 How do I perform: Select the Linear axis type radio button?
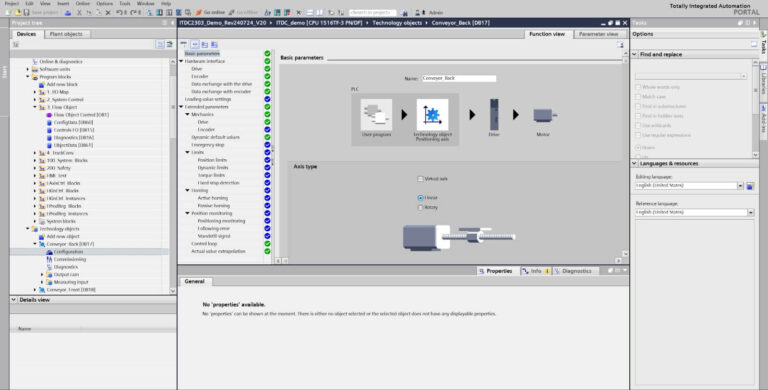click(420, 198)
